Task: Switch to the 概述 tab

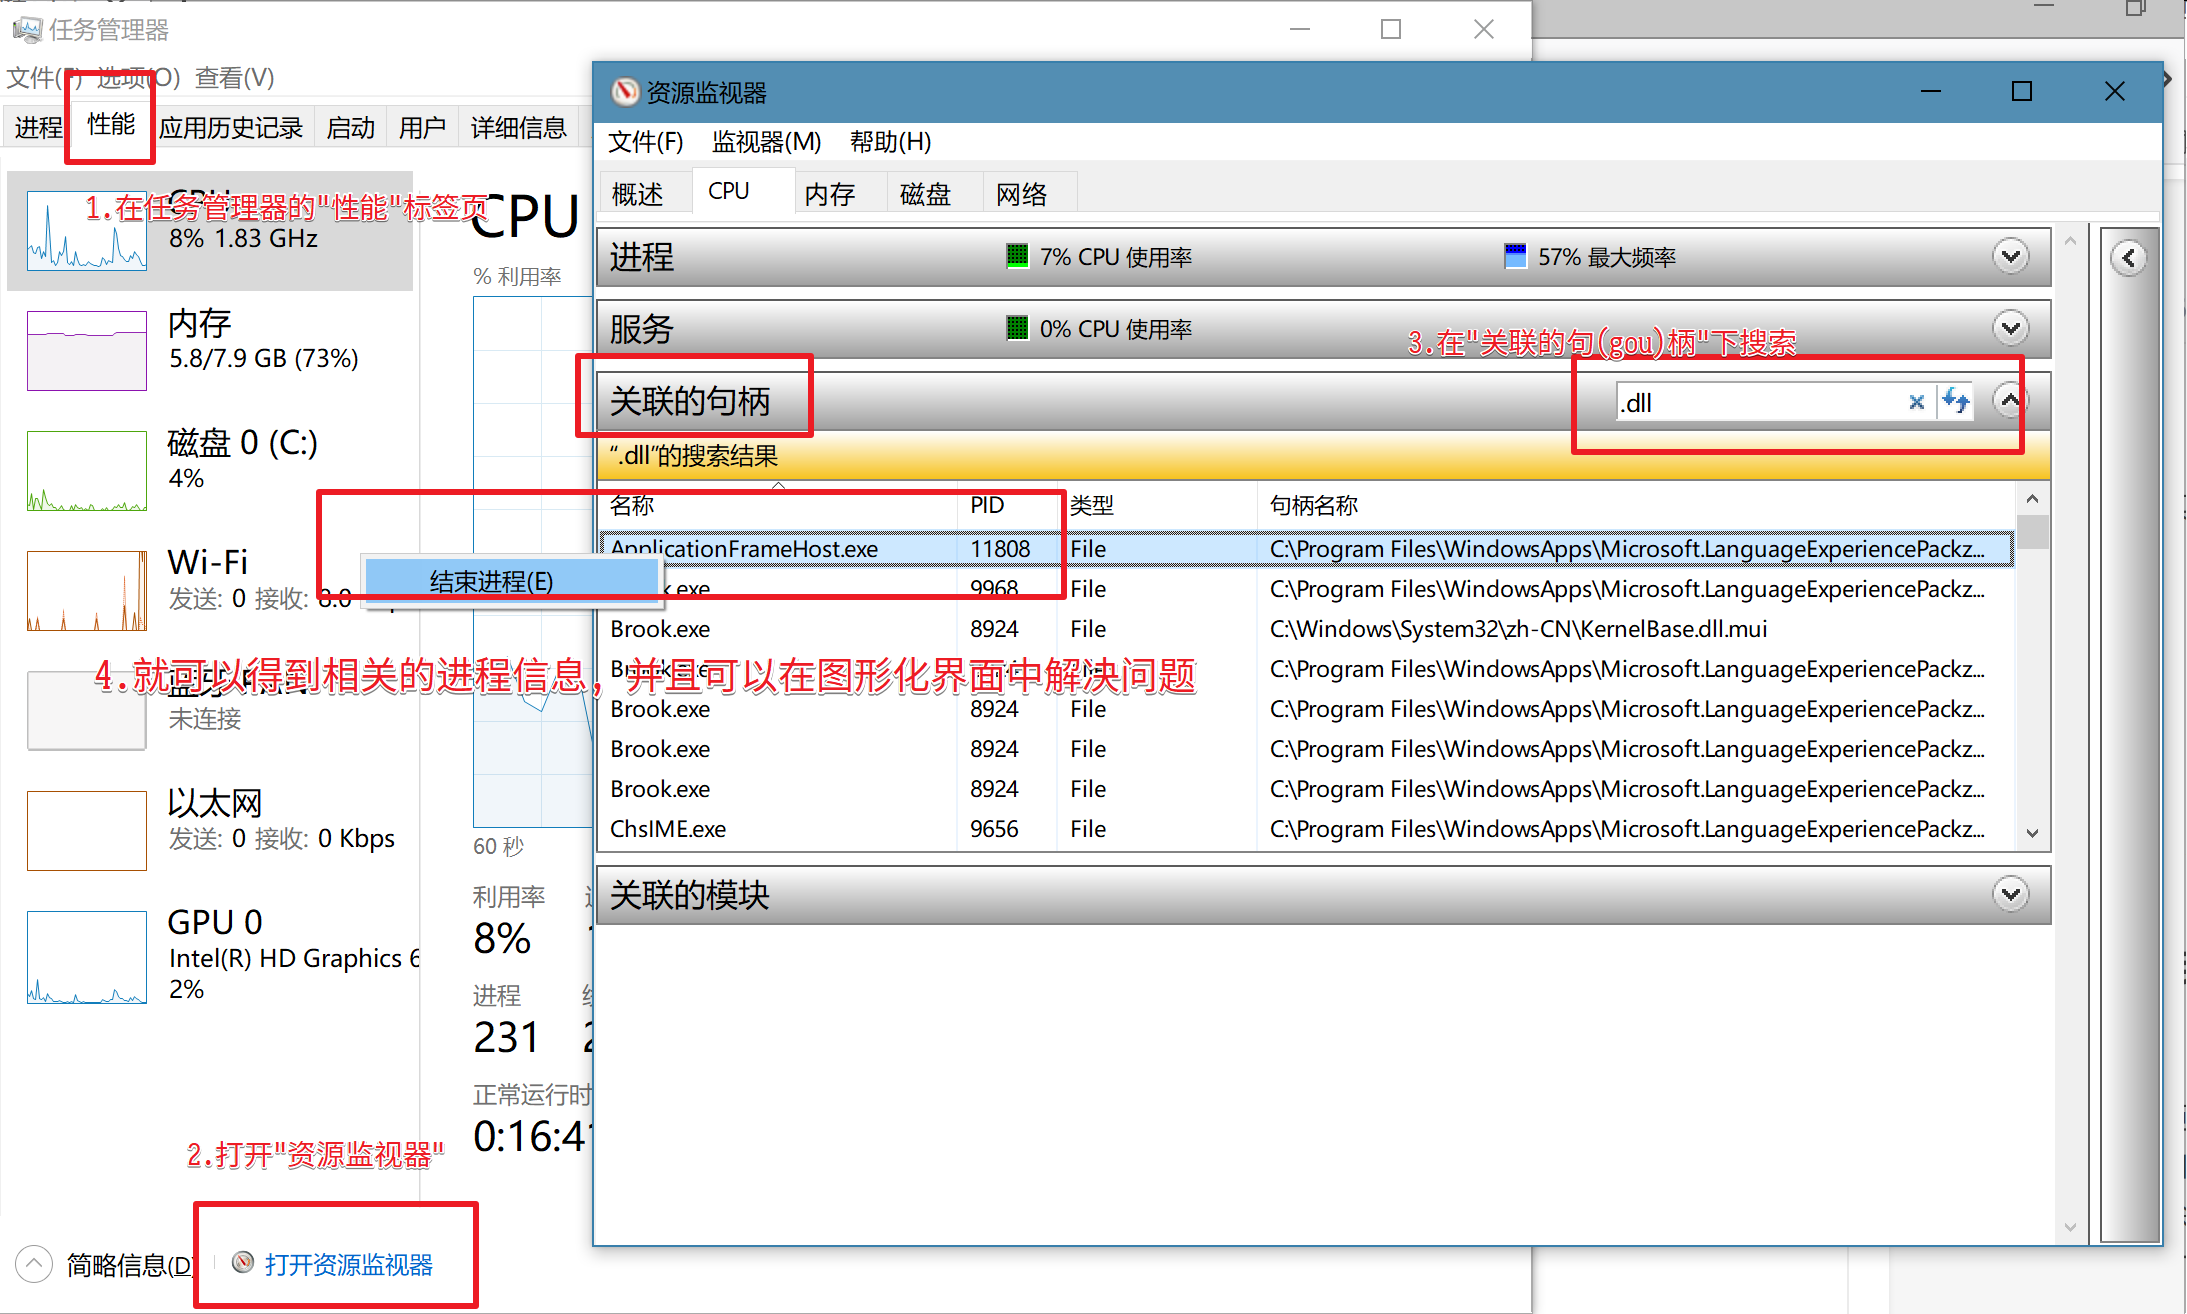Action: click(640, 192)
